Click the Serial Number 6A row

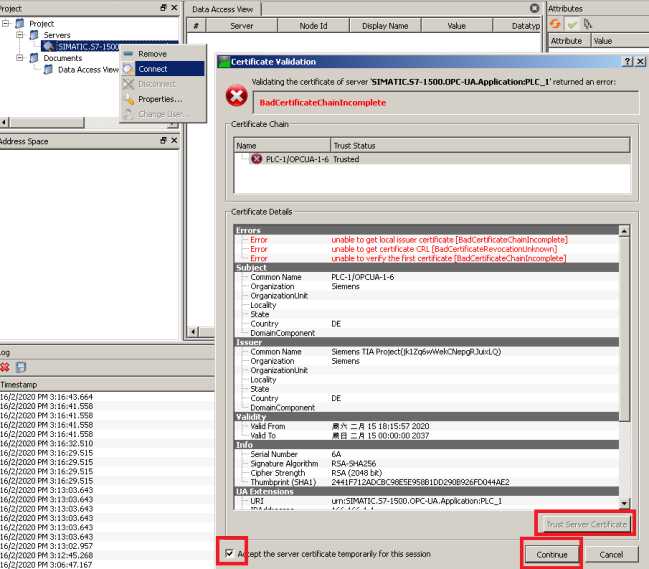(427, 454)
